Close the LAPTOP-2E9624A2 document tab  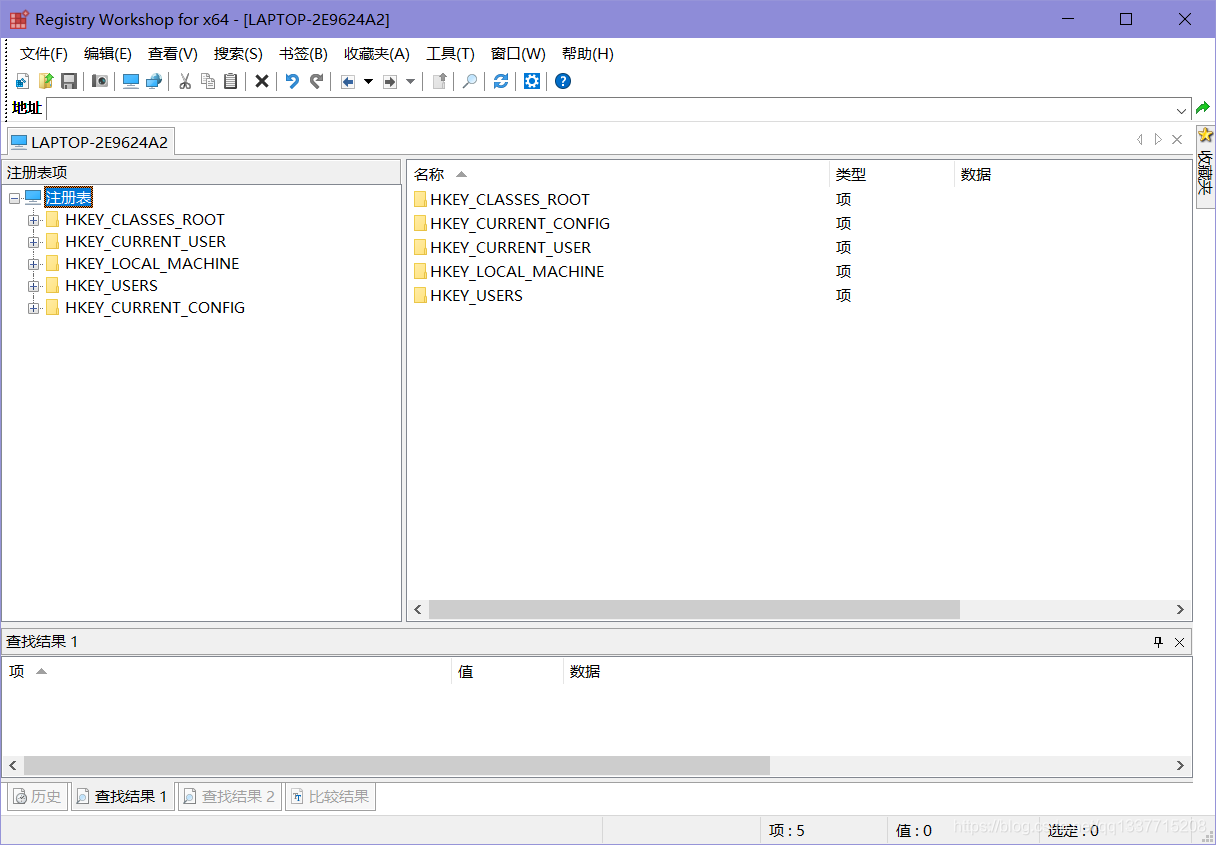[x=1177, y=140]
